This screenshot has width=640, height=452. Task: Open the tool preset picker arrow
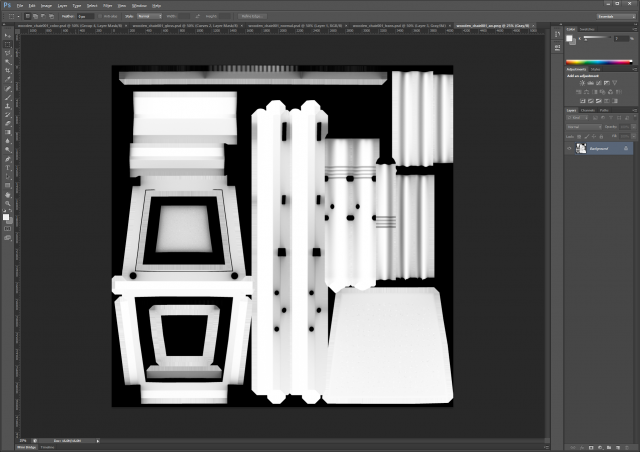point(18,16)
